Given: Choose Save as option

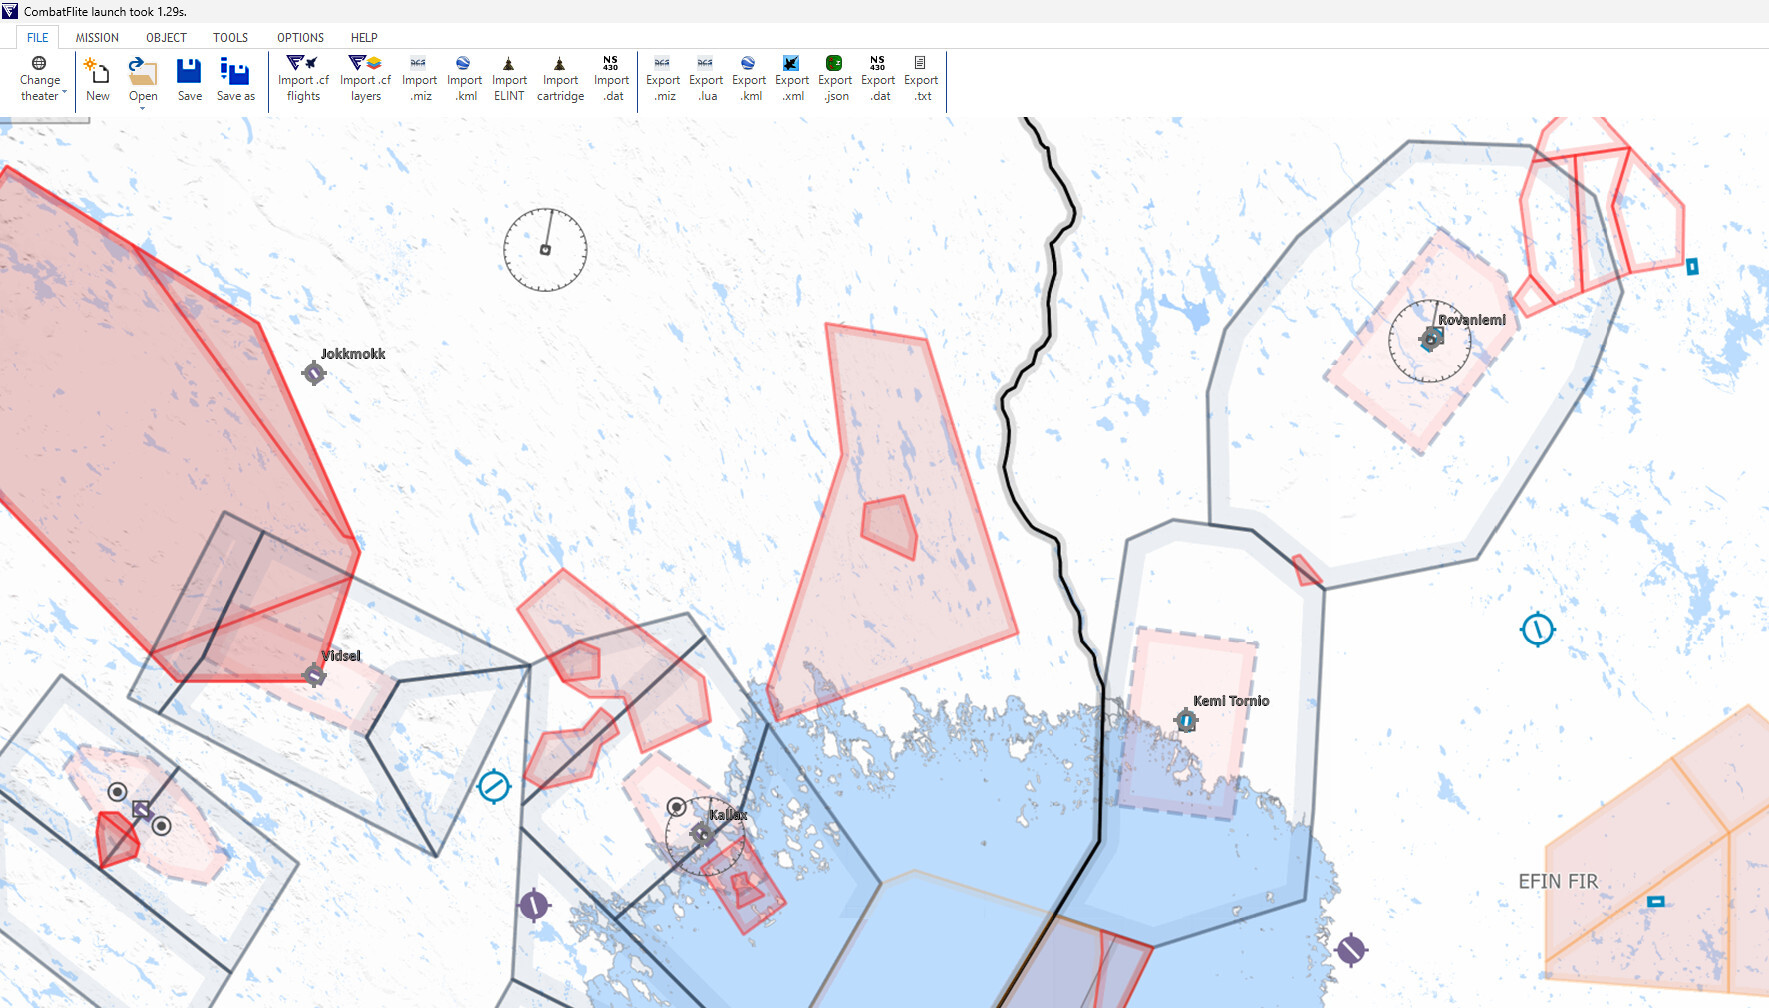Looking at the screenshot, I should 236,79.
